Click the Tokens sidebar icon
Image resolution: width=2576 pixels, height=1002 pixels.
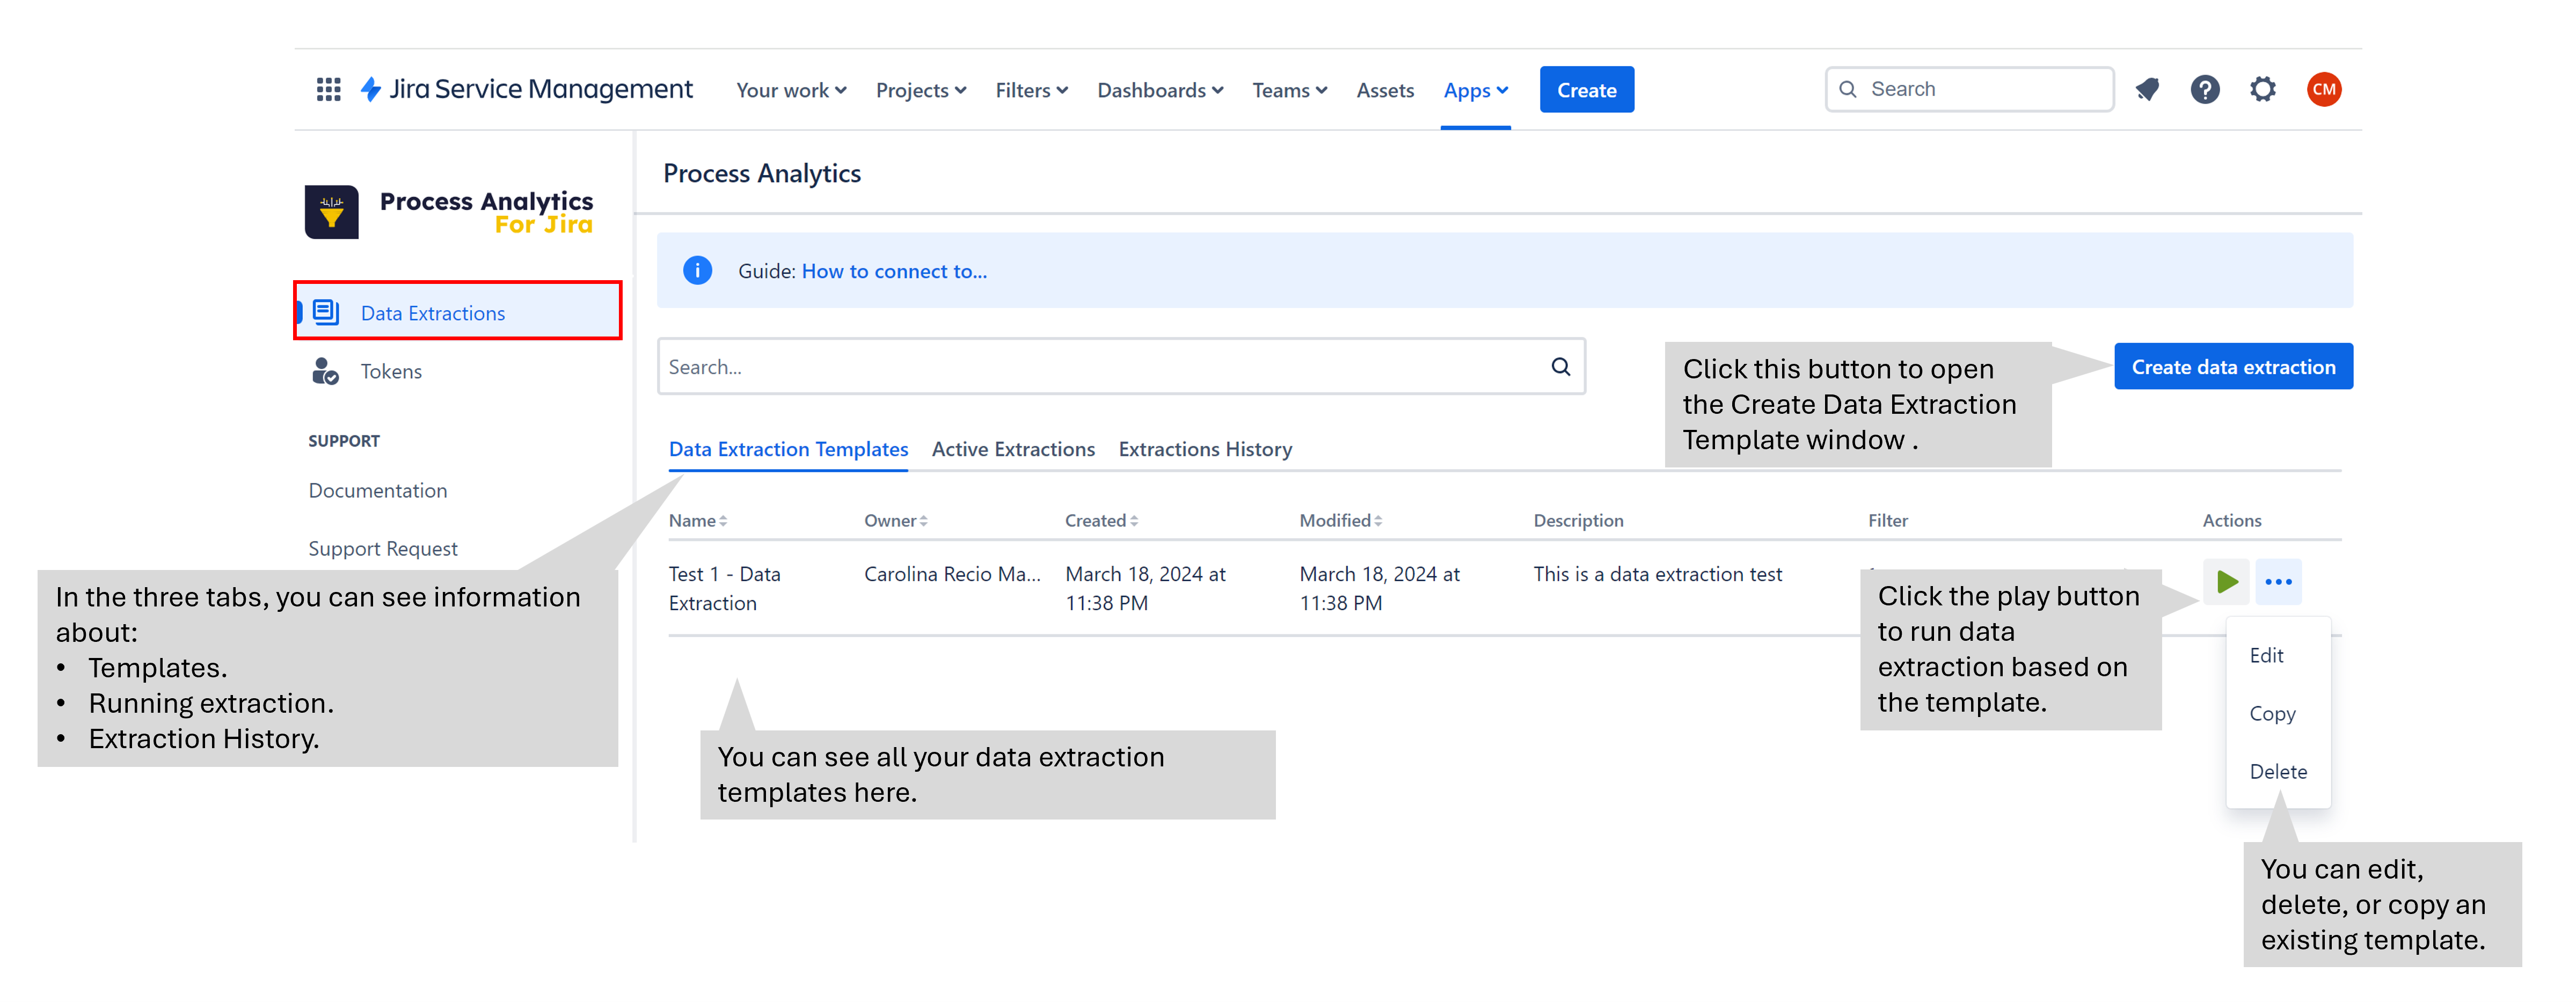pos(325,371)
